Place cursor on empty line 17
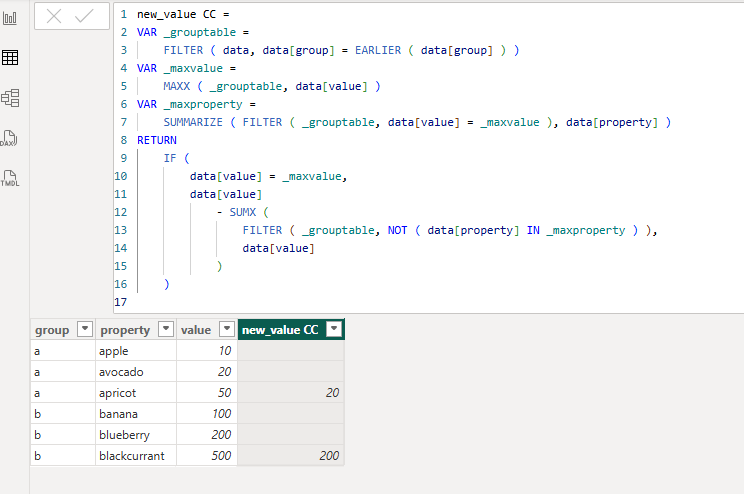The width and height of the screenshot is (744, 494). 427,302
